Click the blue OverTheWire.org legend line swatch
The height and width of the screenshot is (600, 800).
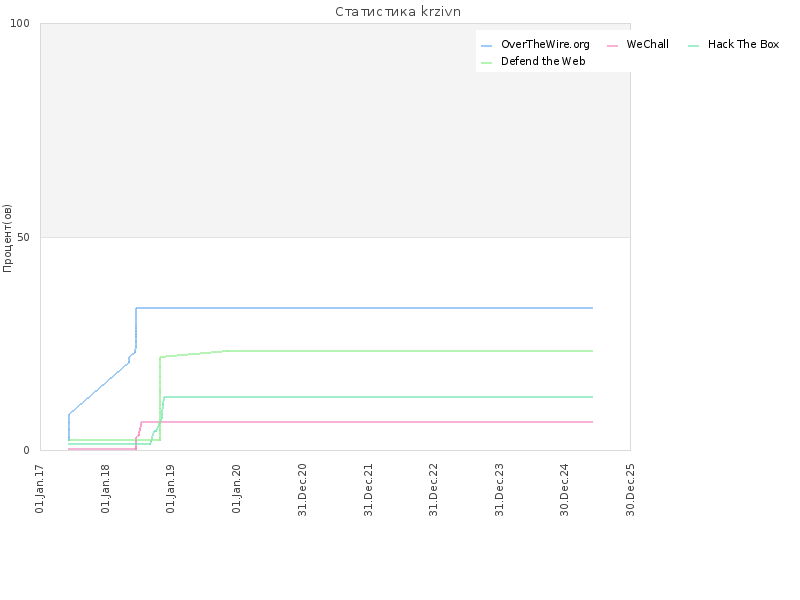(x=487, y=46)
